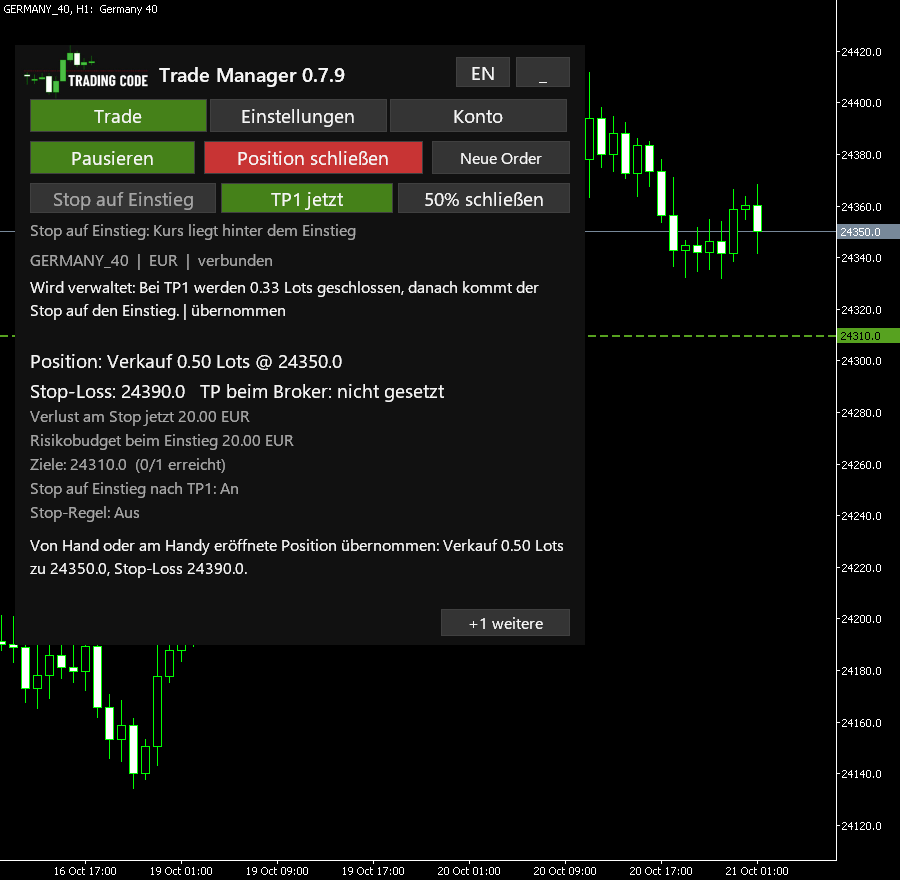Close half with 50% schließen
The height and width of the screenshot is (880, 900).
[x=484, y=199]
